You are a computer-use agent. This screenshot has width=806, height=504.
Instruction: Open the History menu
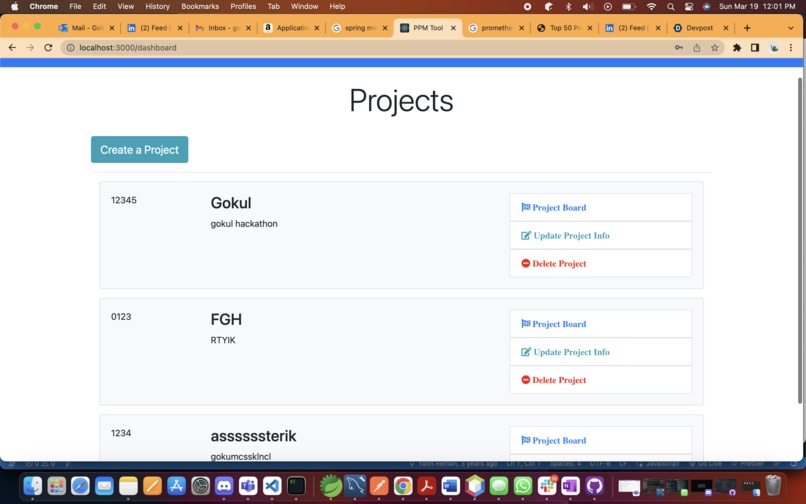tap(157, 7)
